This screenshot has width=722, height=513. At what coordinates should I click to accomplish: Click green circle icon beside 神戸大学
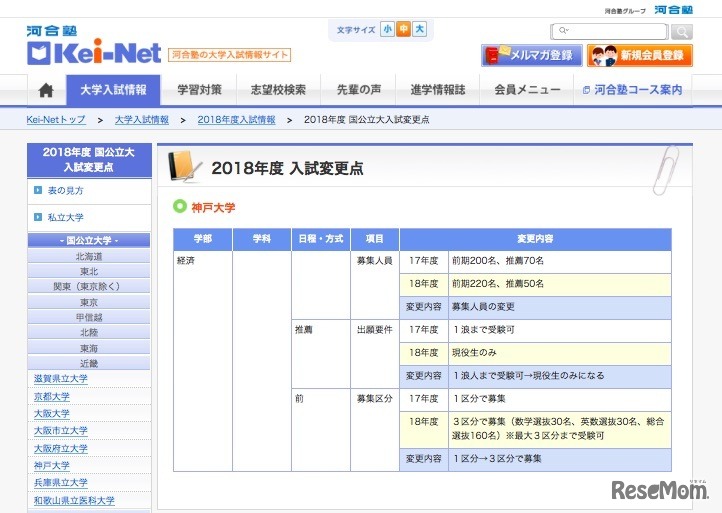(180, 206)
